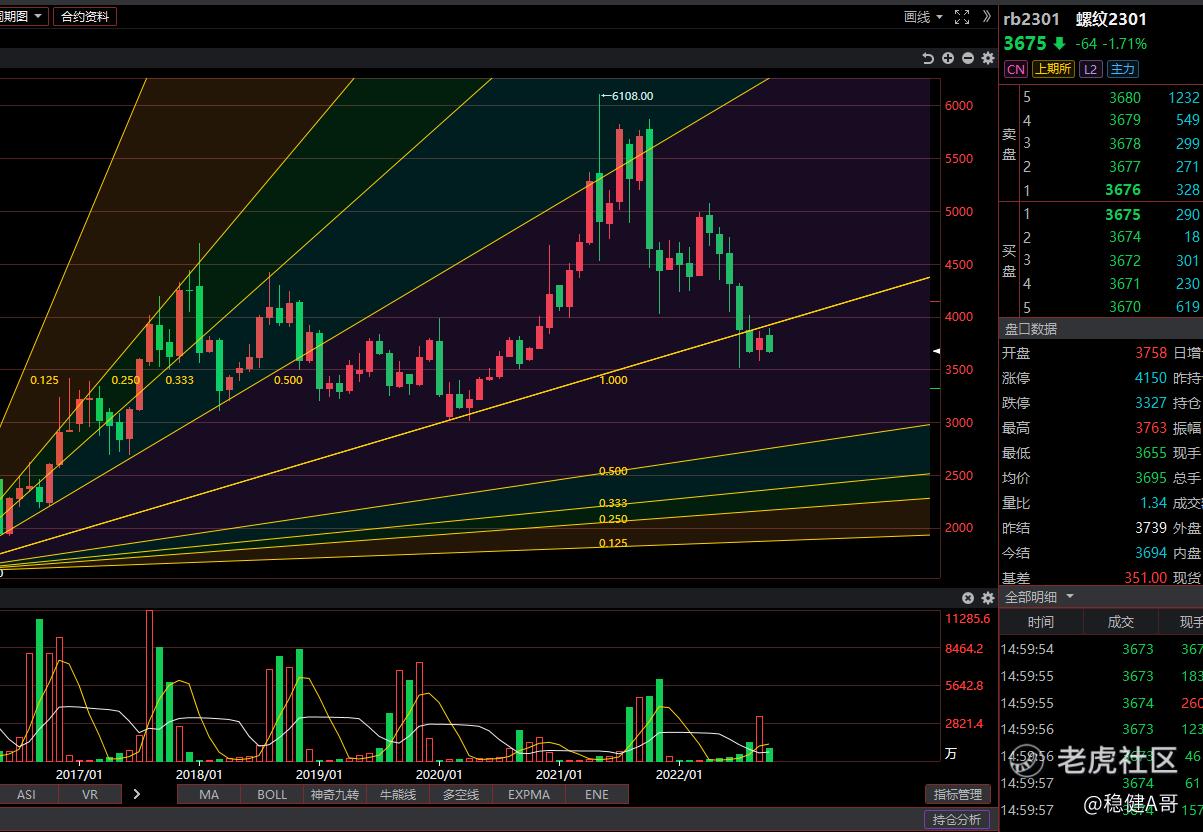Click the 最低 value 3655
Viewport: 1203px width, 832px height.
(1151, 453)
